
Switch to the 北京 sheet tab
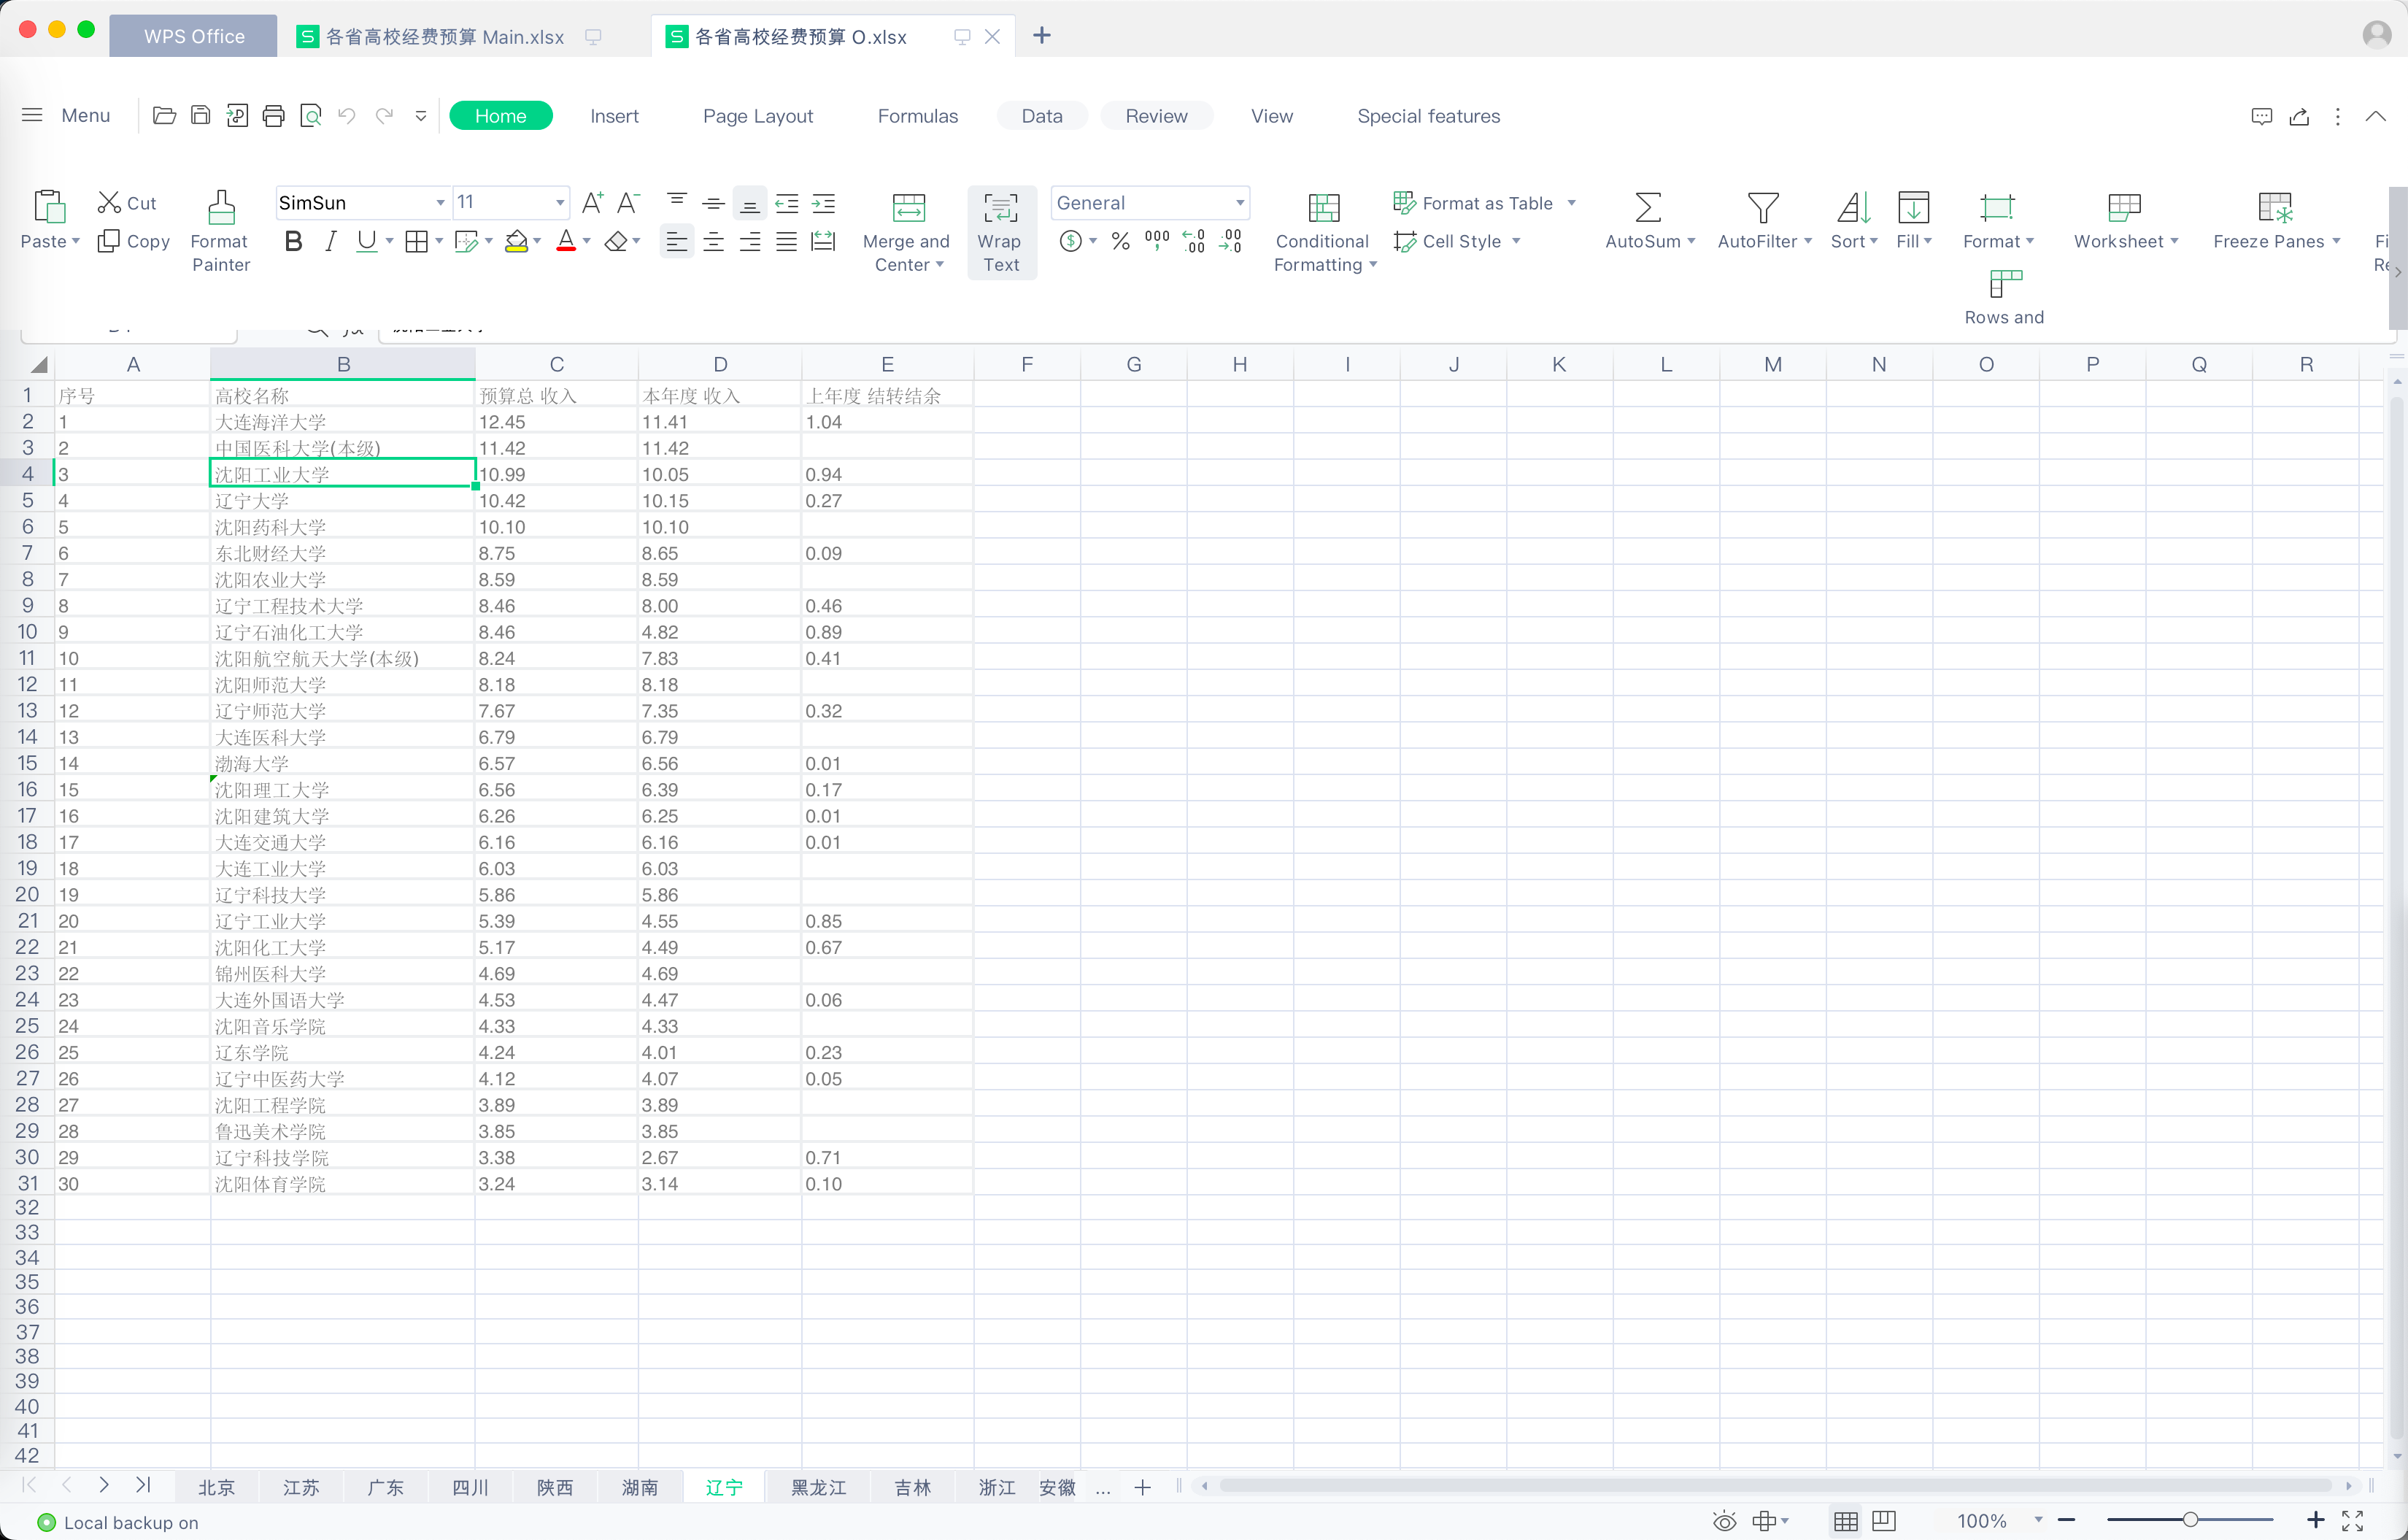point(216,1488)
